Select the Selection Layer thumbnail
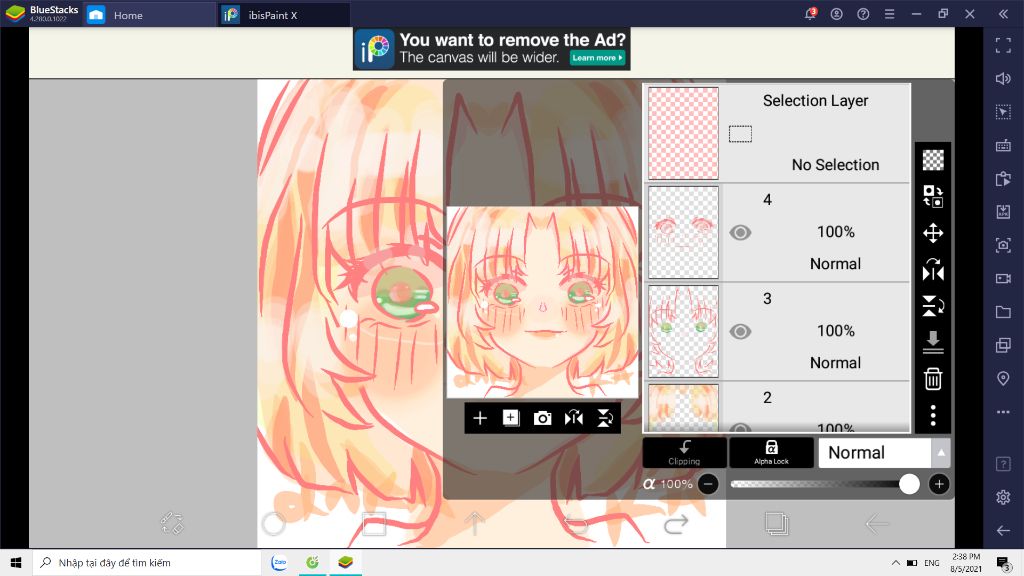 coord(683,133)
